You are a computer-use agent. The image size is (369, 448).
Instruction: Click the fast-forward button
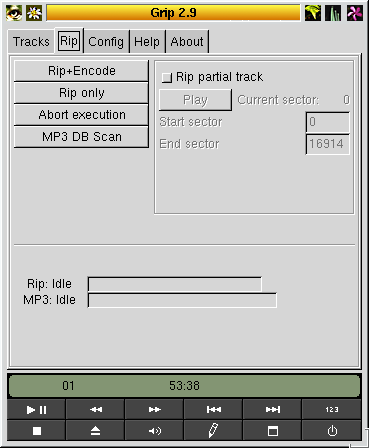click(x=154, y=409)
